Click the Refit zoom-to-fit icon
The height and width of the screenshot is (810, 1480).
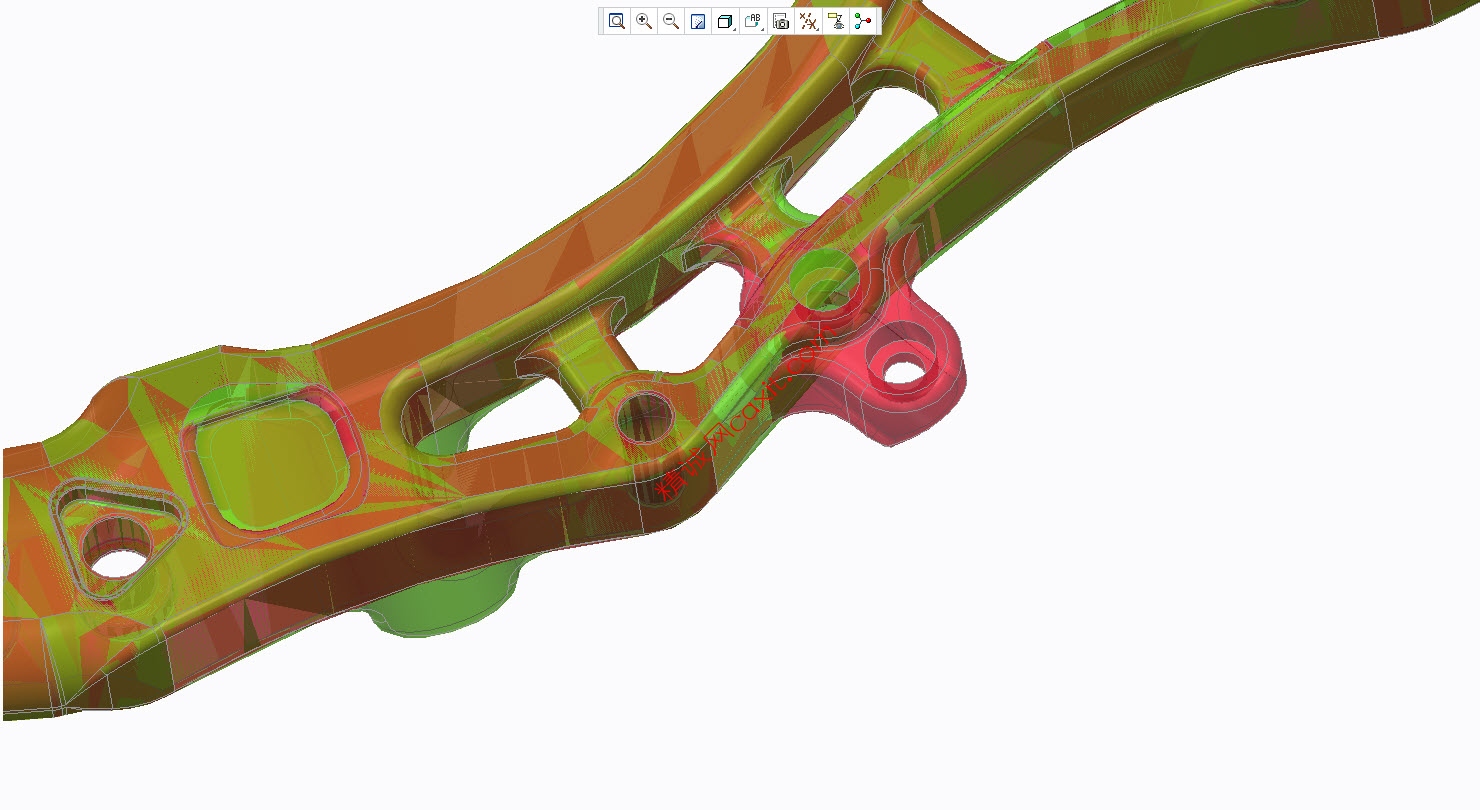coord(617,21)
